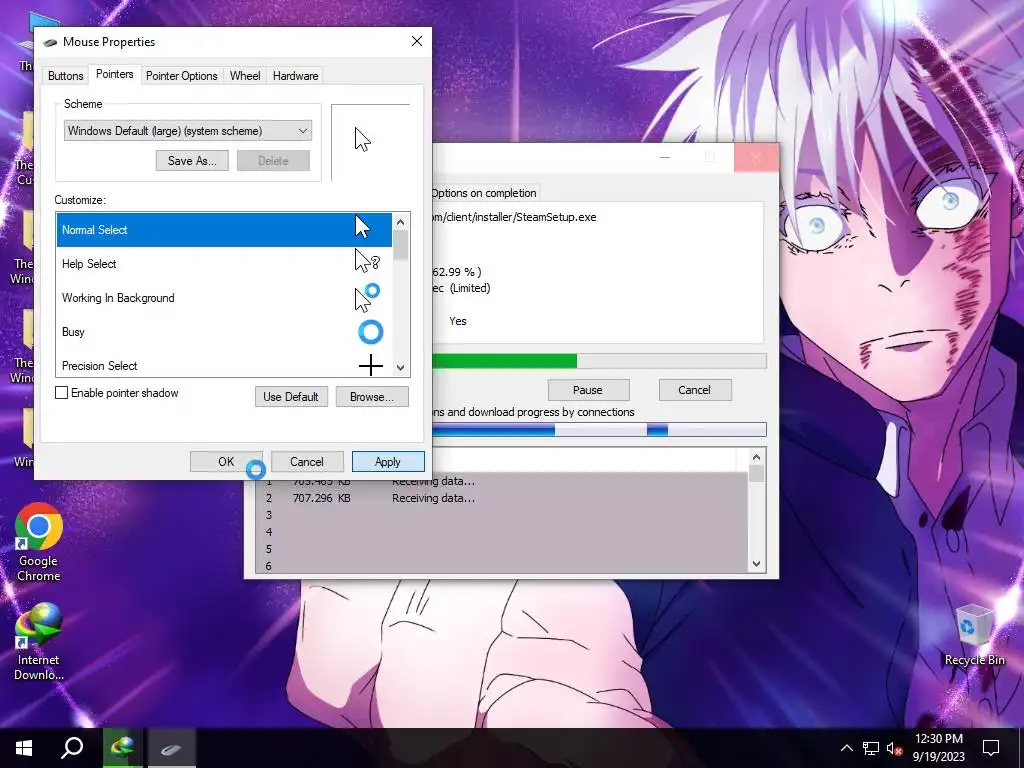Show hidden system tray icons
This screenshot has width=1024, height=768.
pos(846,748)
